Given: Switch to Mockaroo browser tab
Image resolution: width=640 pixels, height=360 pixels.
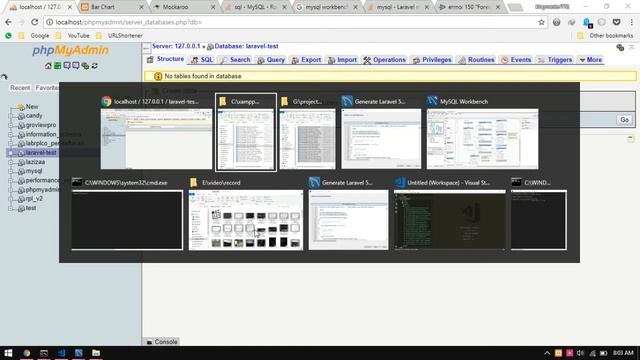Looking at the screenshot, I should (x=184, y=7).
